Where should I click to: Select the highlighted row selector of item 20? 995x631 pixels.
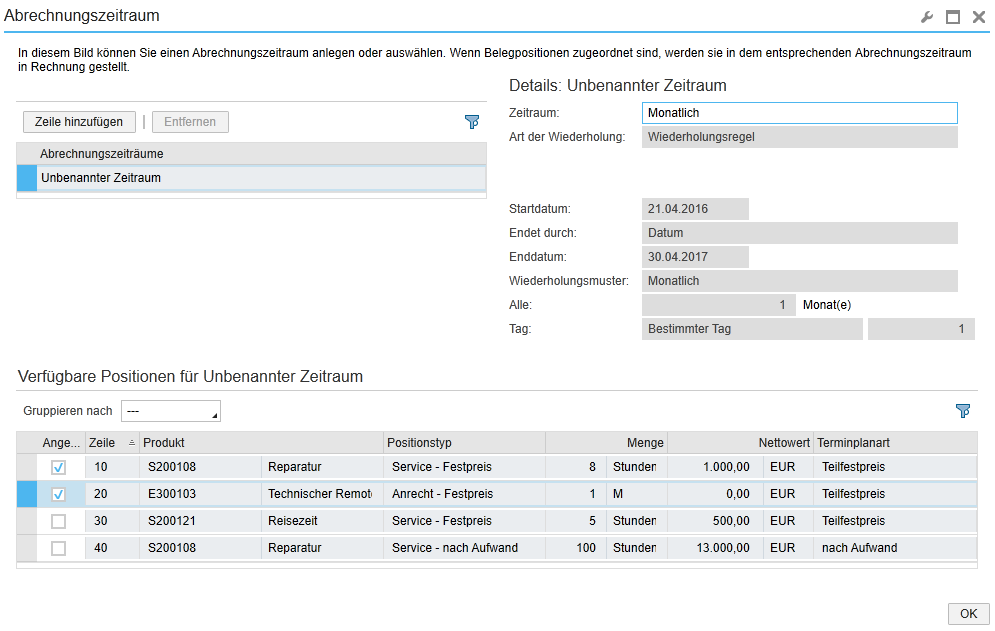click(x=27, y=494)
